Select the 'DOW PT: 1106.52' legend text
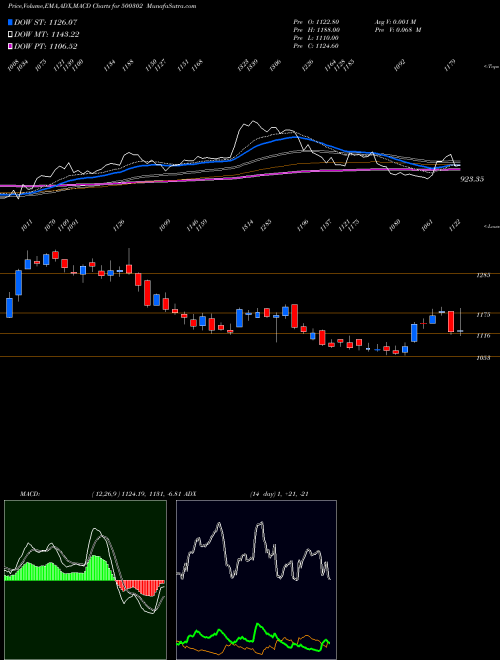Image resolution: width=500 pixels, height=660 pixels. 45,46
